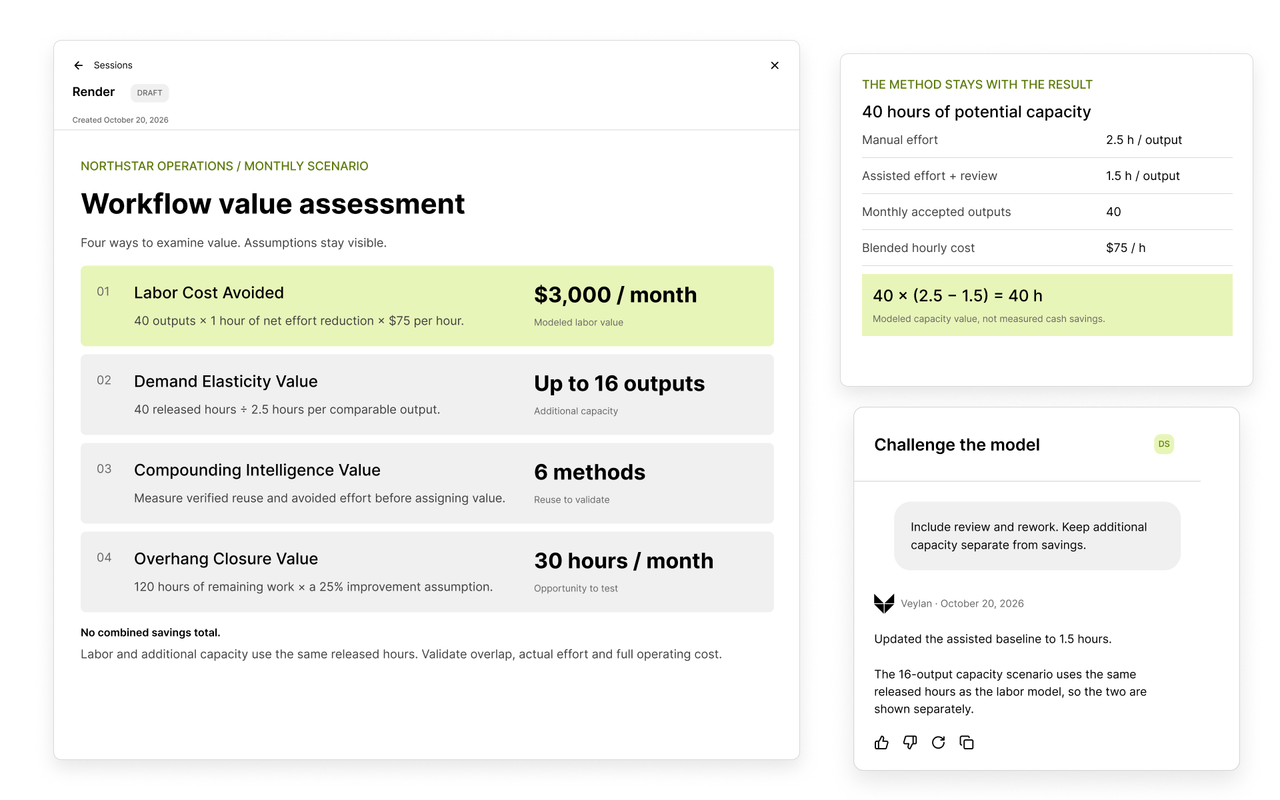Click the "Blended hourly cost" row label
Viewport: 1280px width, 800px height.
click(919, 248)
